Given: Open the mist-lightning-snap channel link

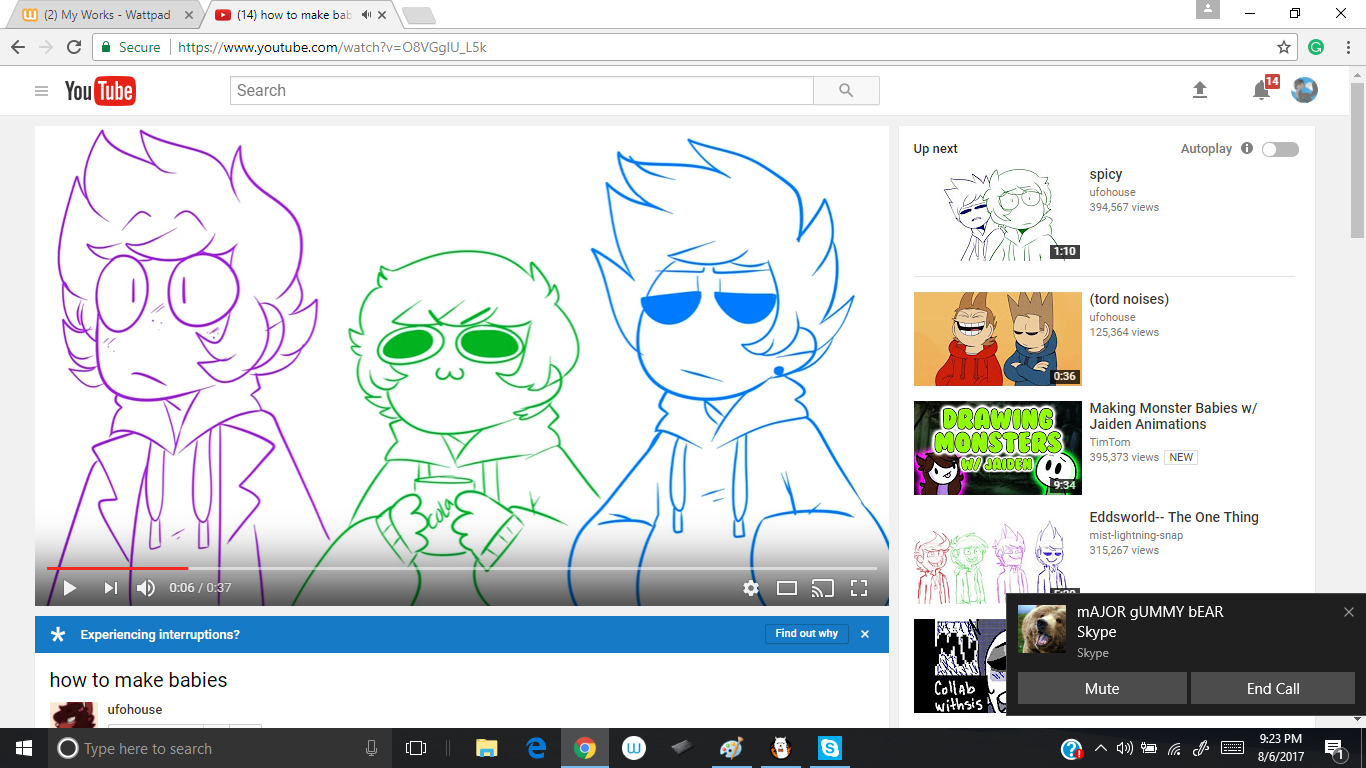Looking at the screenshot, I should coord(1137,535).
